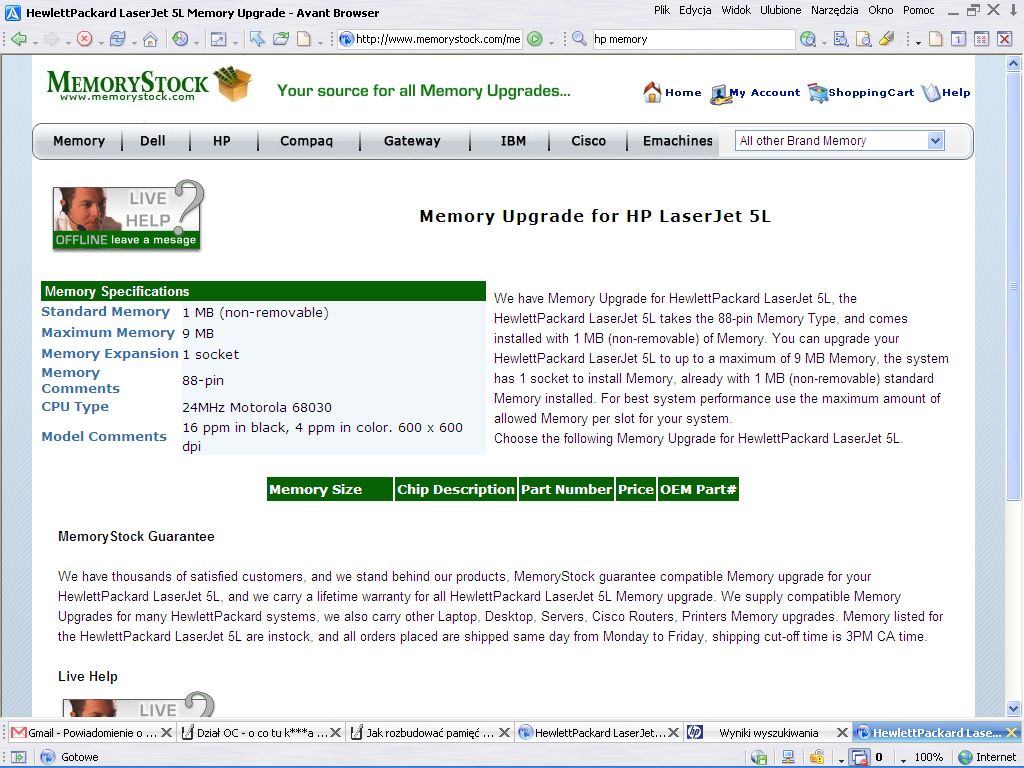Image resolution: width=1024 pixels, height=768 pixels.
Task: Click the close current tab toolbar icon
Action: 1004,39
